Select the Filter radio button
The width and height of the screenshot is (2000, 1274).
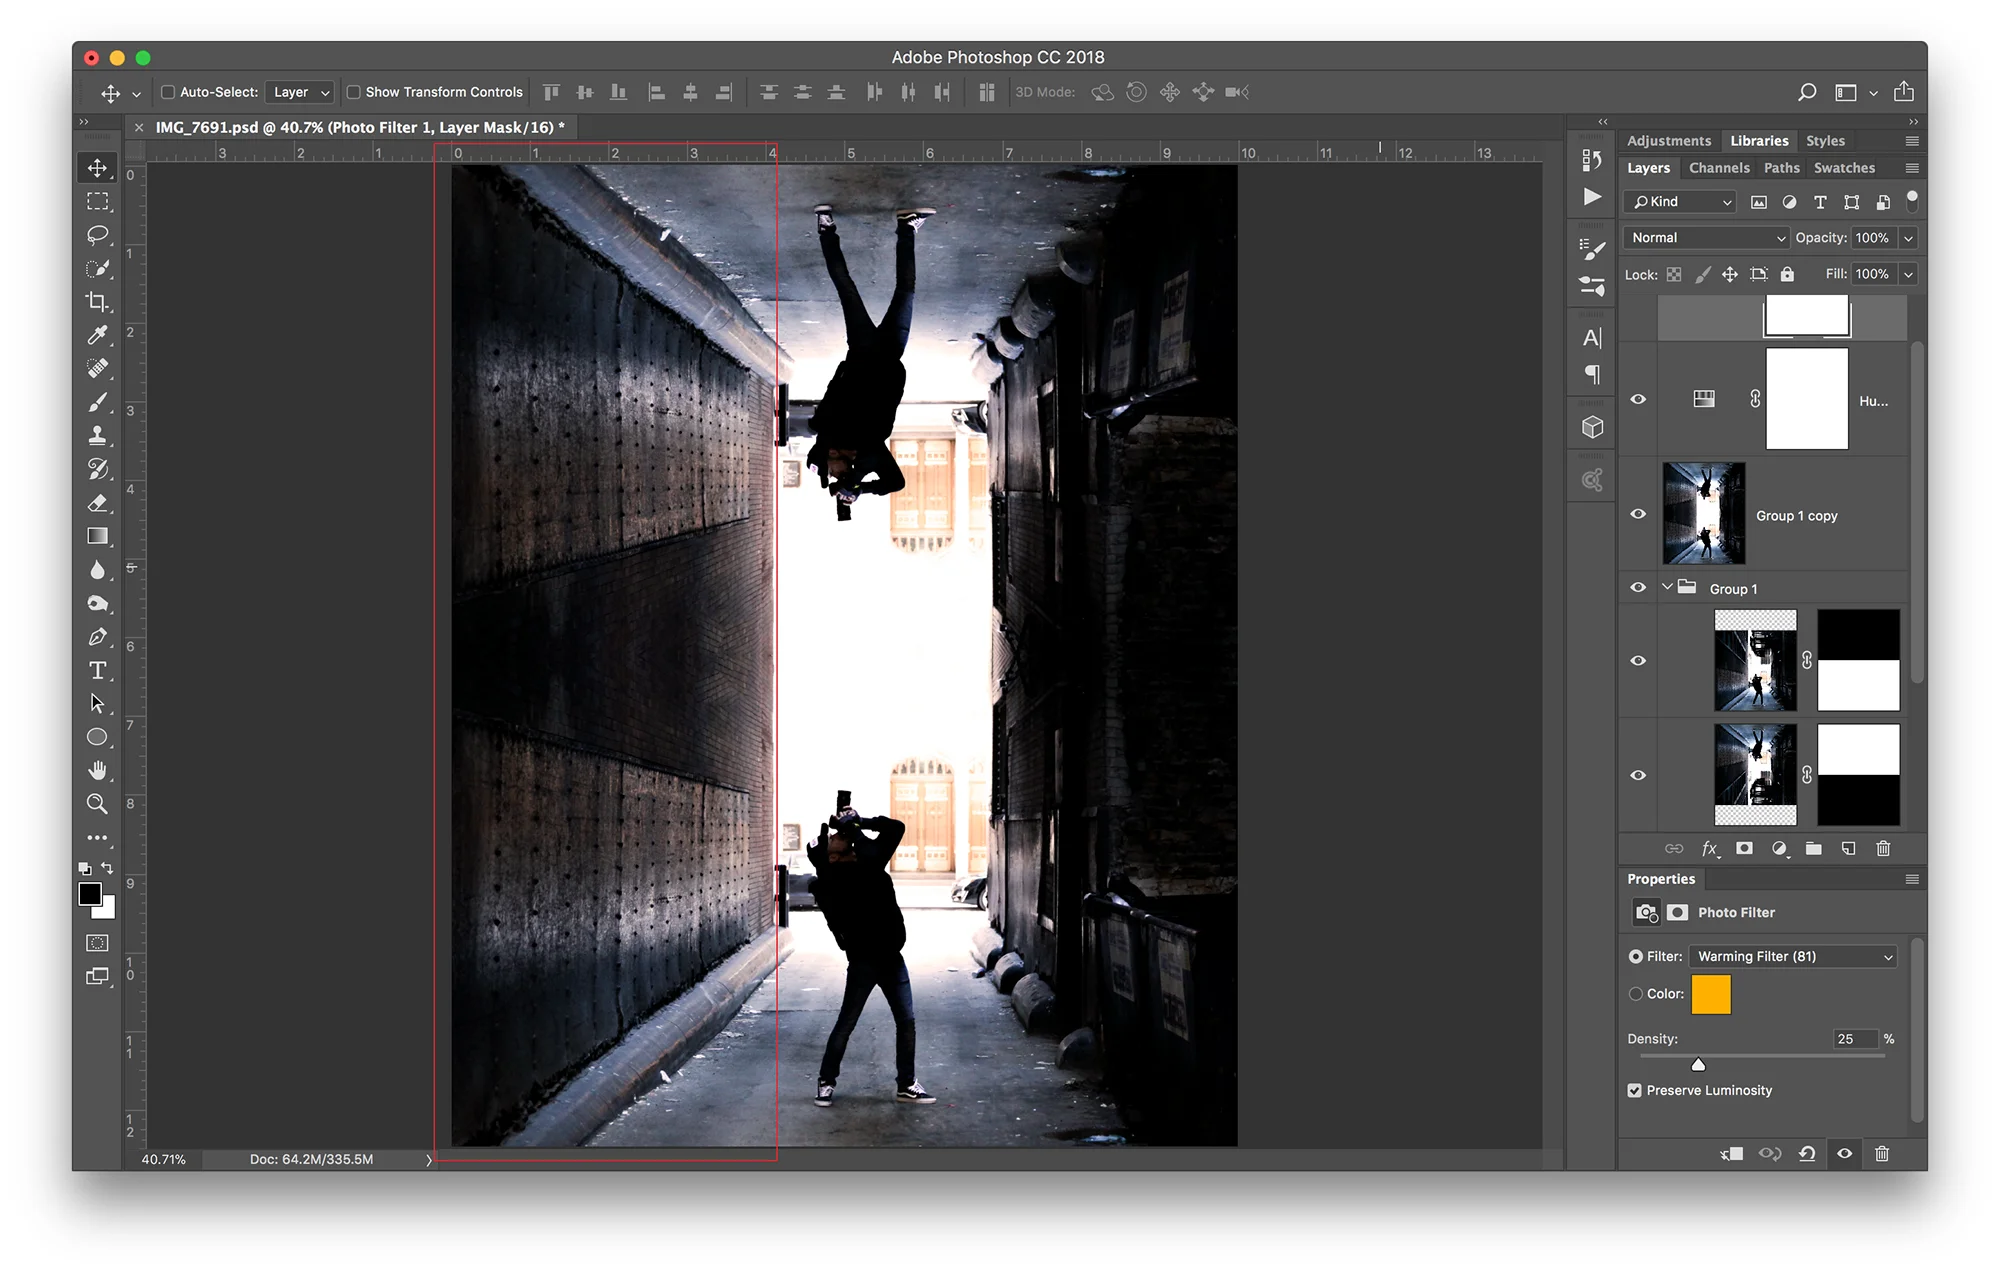(x=1635, y=956)
